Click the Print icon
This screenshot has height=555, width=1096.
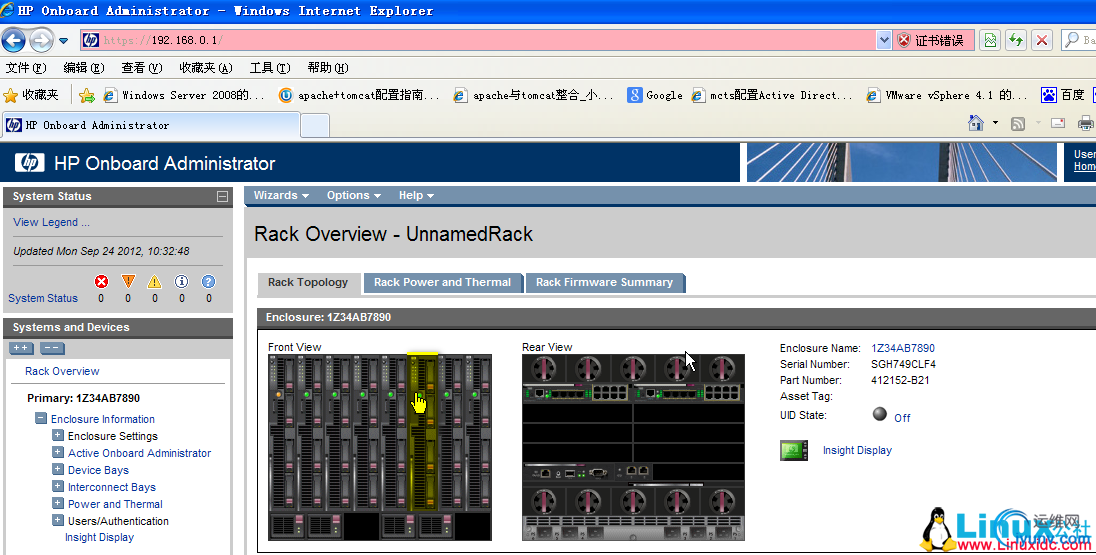1086,124
